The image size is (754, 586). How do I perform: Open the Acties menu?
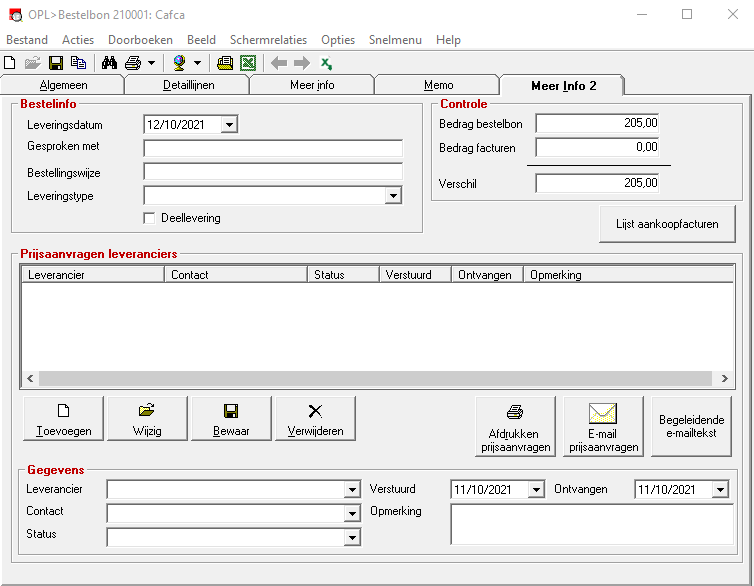click(x=78, y=40)
